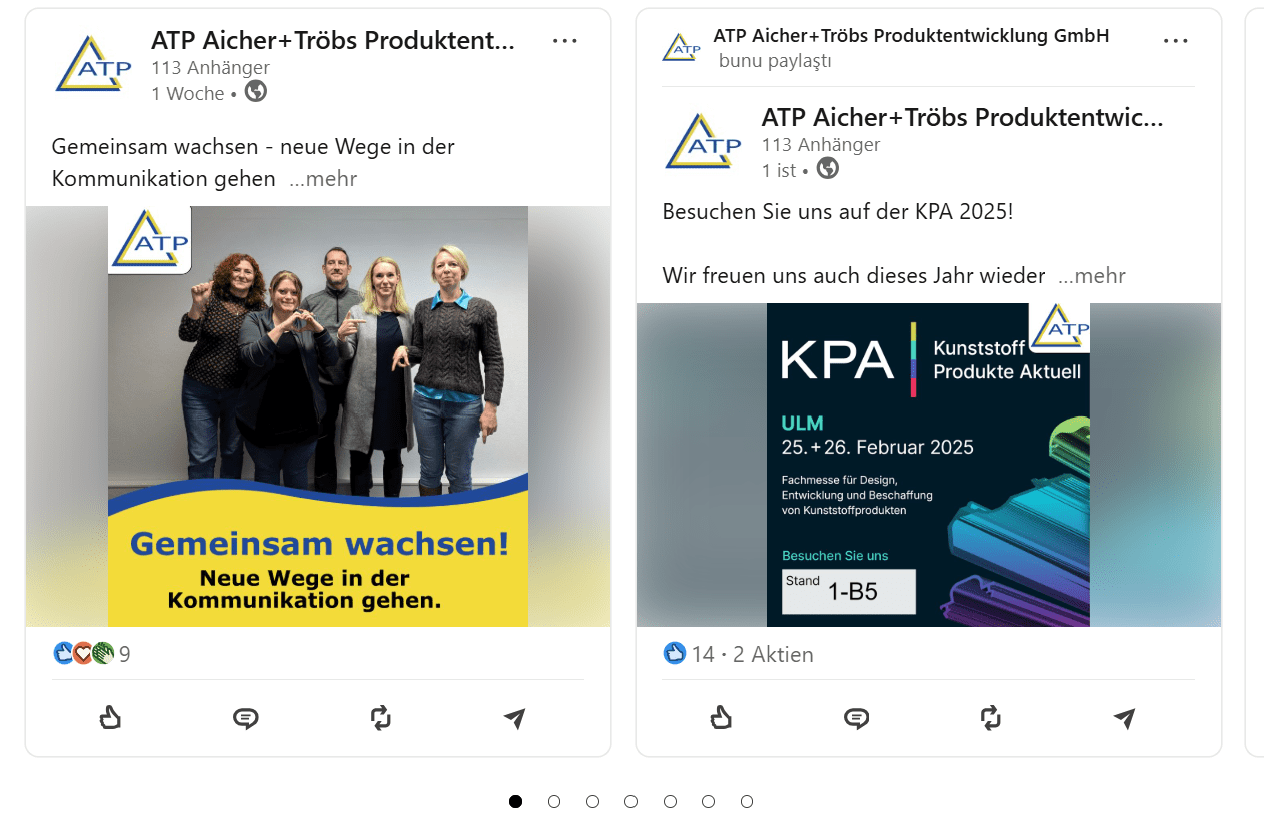Open comments on the KPA 2025 post
The height and width of the screenshot is (830, 1264).
[856, 718]
